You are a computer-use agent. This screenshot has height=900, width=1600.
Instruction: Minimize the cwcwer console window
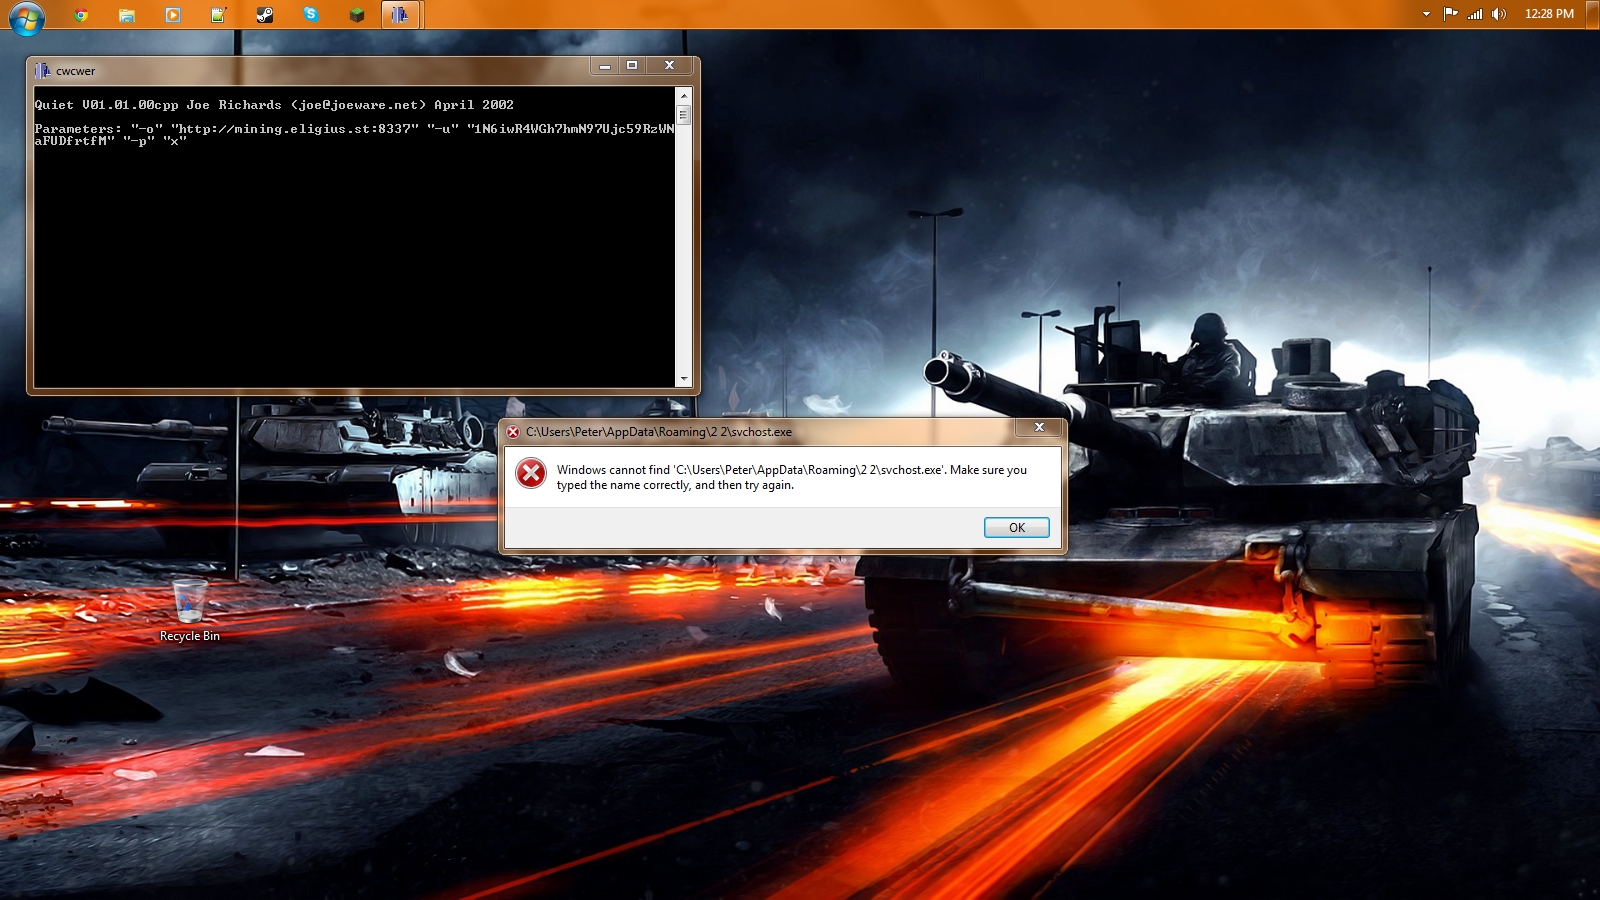(x=605, y=66)
